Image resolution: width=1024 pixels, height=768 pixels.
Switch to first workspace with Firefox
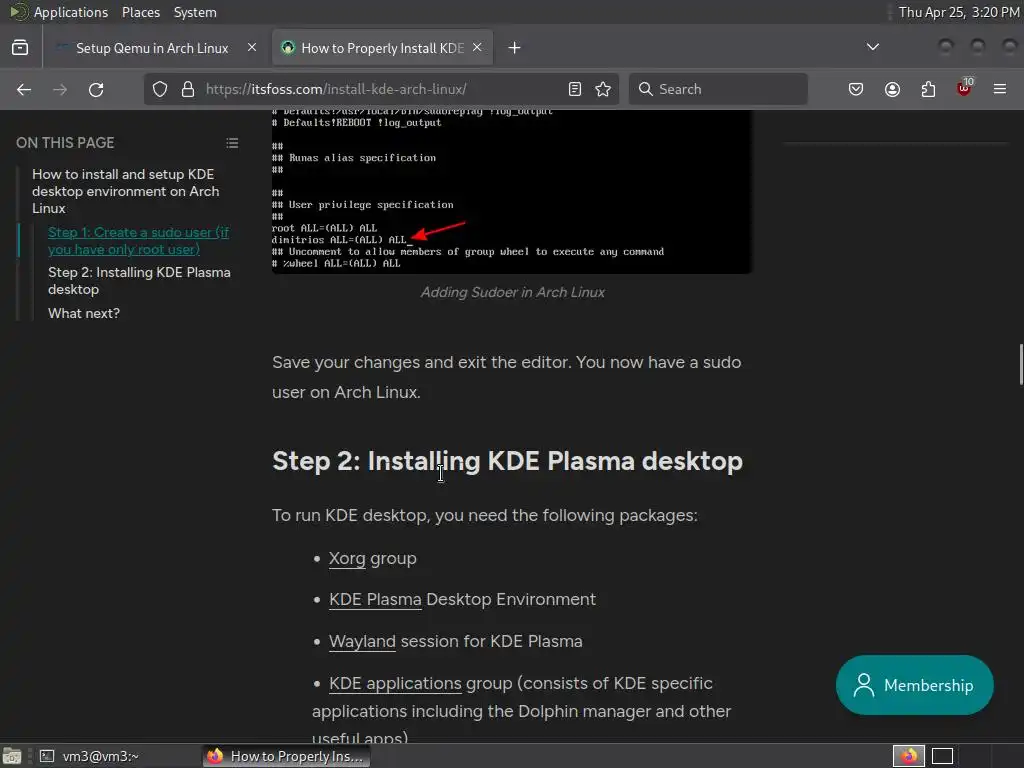click(x=908, y=756)
